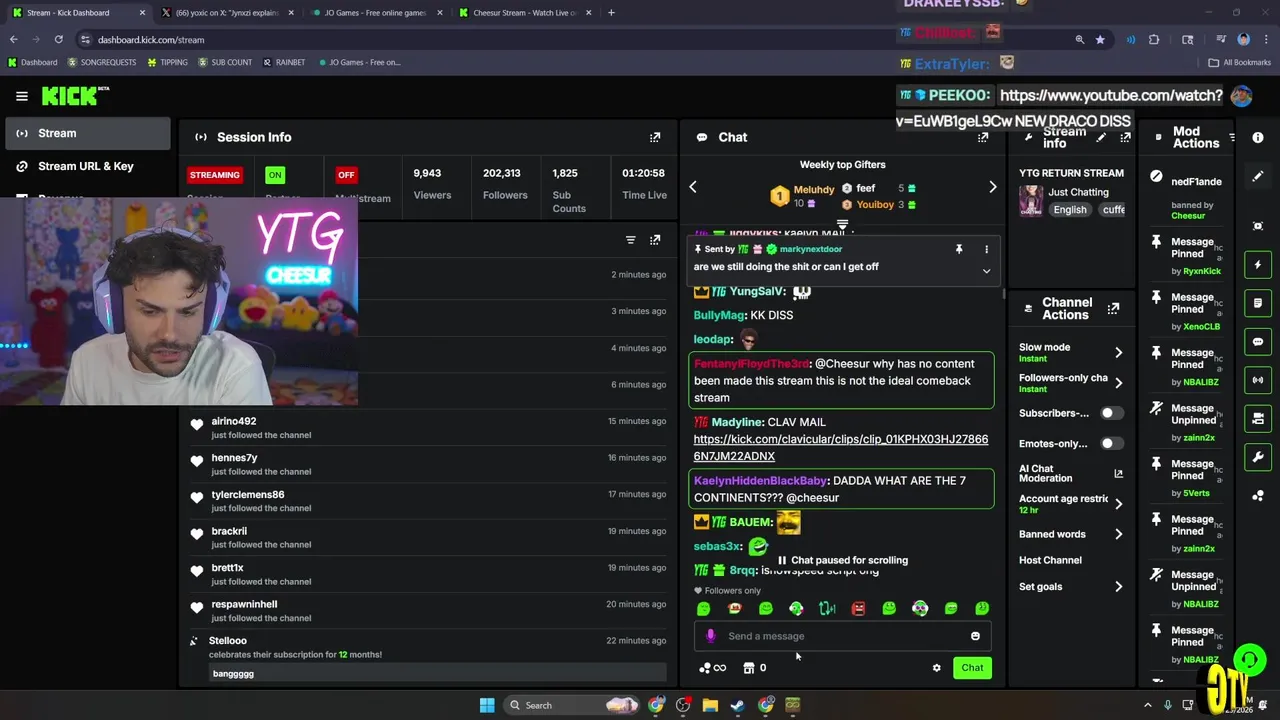
Task: Toggle the Multistream OFF button
Action: coord(346,175)
